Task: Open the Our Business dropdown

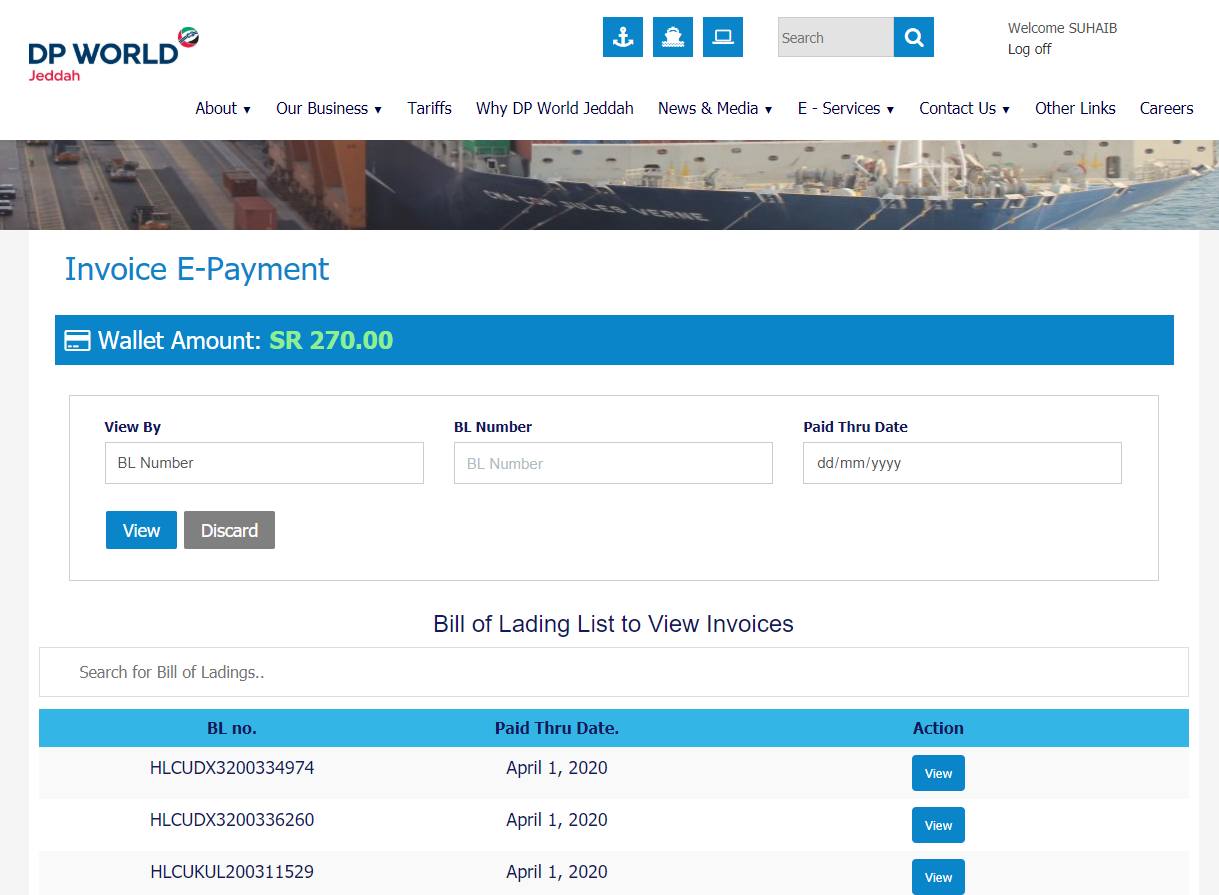Action: point(329,108)
